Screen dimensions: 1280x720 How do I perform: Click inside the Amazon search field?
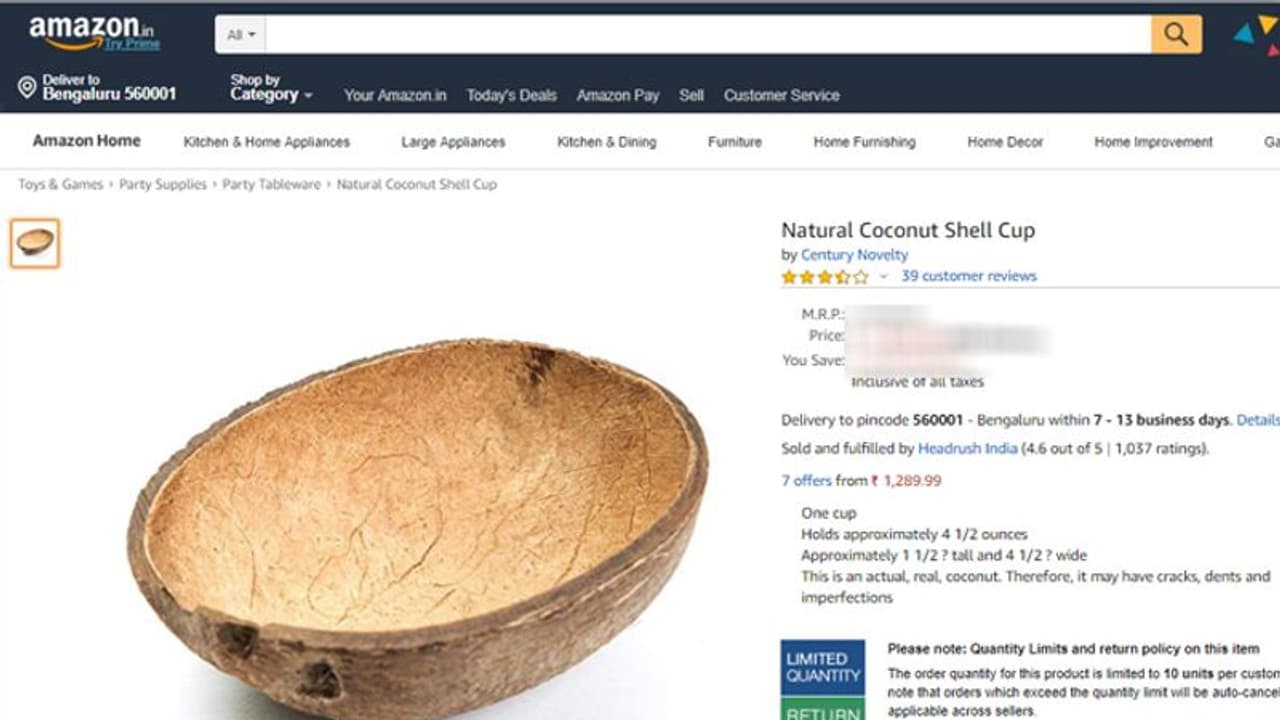(x=708, y=35)
